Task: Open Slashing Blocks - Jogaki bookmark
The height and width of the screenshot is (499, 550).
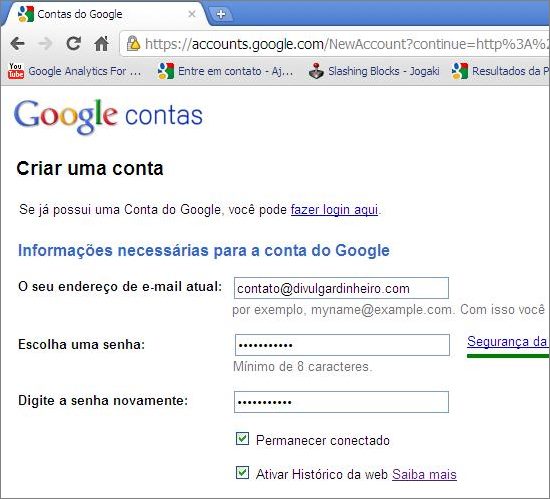Action: pyautogui.click(x=384, y=71)
